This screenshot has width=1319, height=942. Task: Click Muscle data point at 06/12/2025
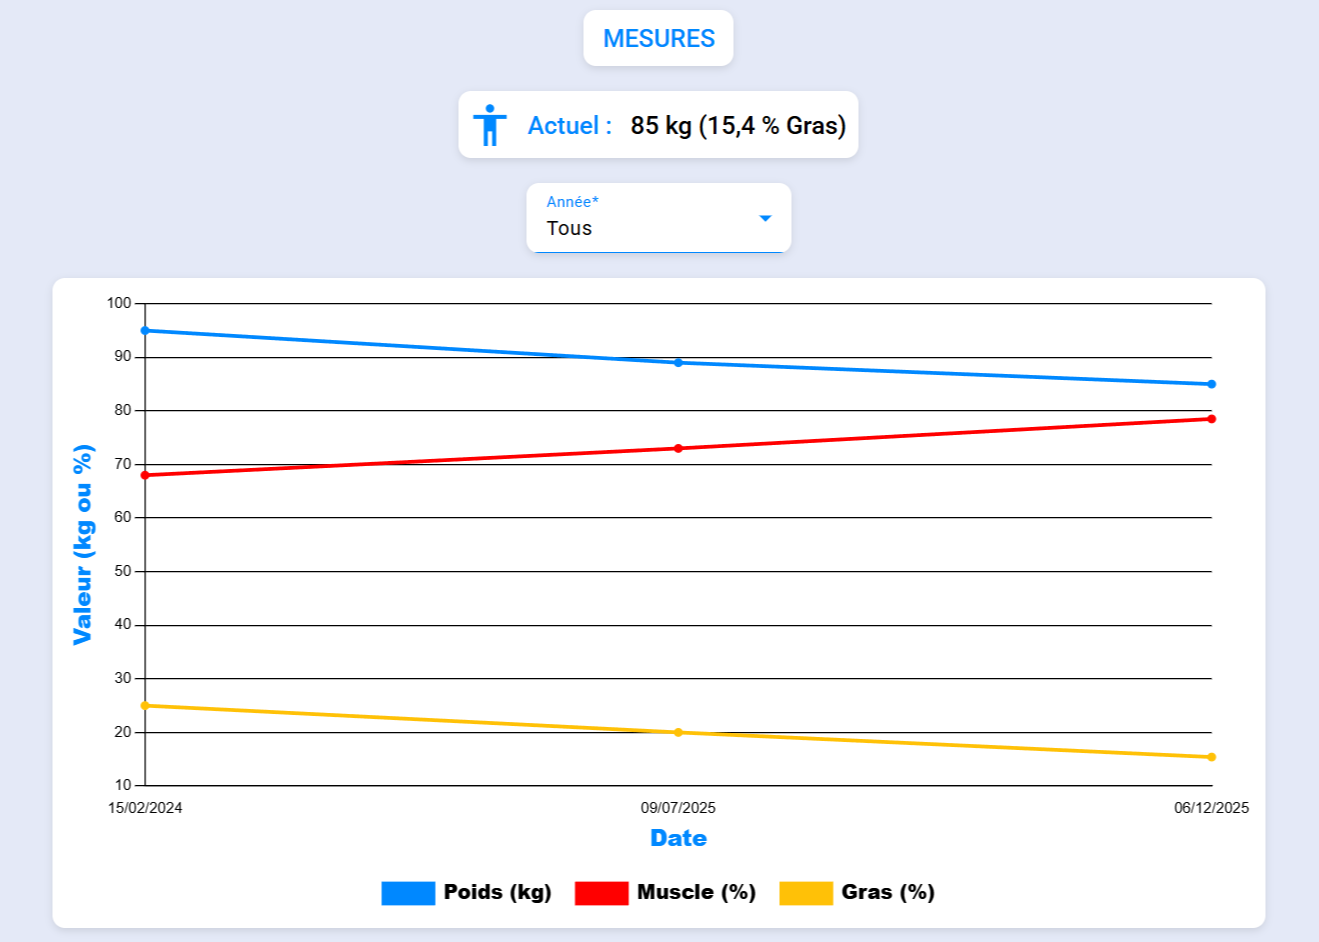tap(1211, 419)
